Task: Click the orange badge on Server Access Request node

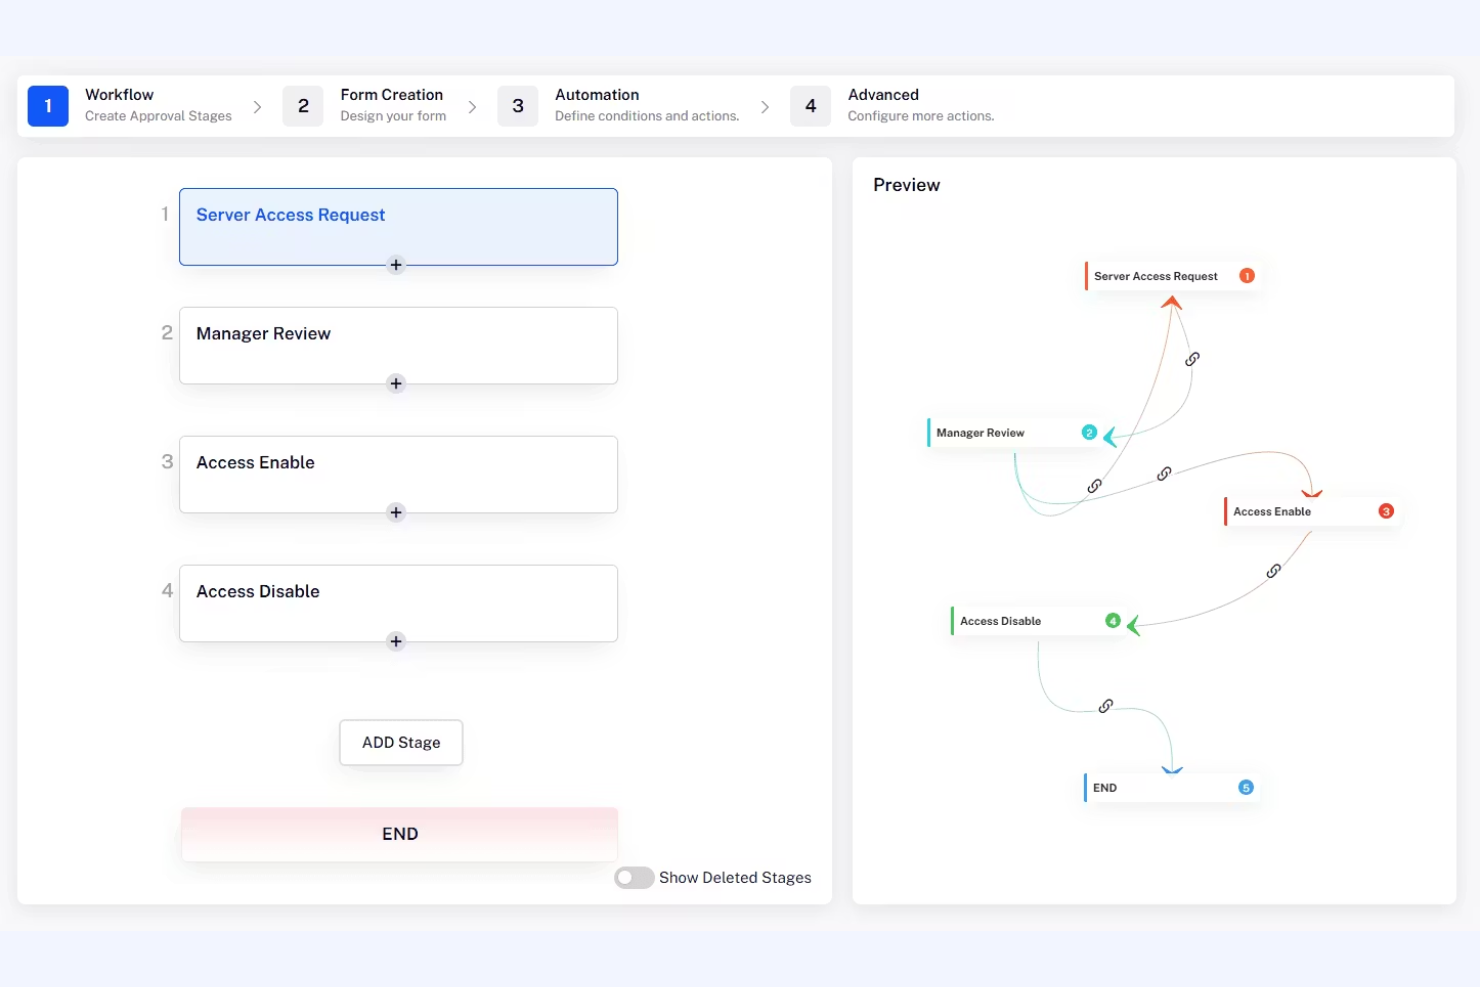Action: coord(1246,275)
